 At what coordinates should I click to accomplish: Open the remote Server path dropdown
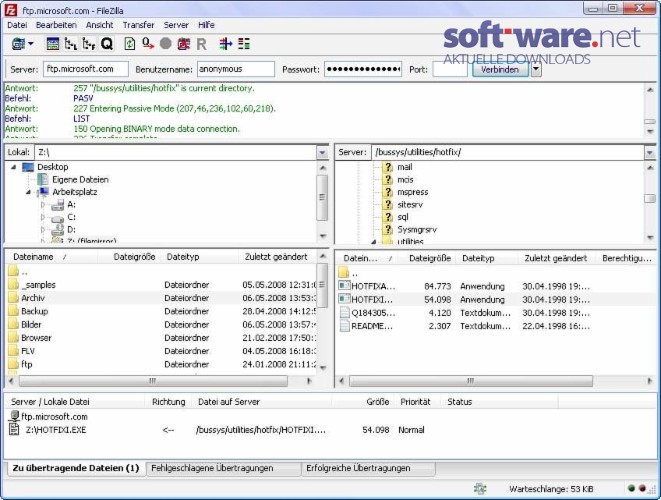pos(650,152)
